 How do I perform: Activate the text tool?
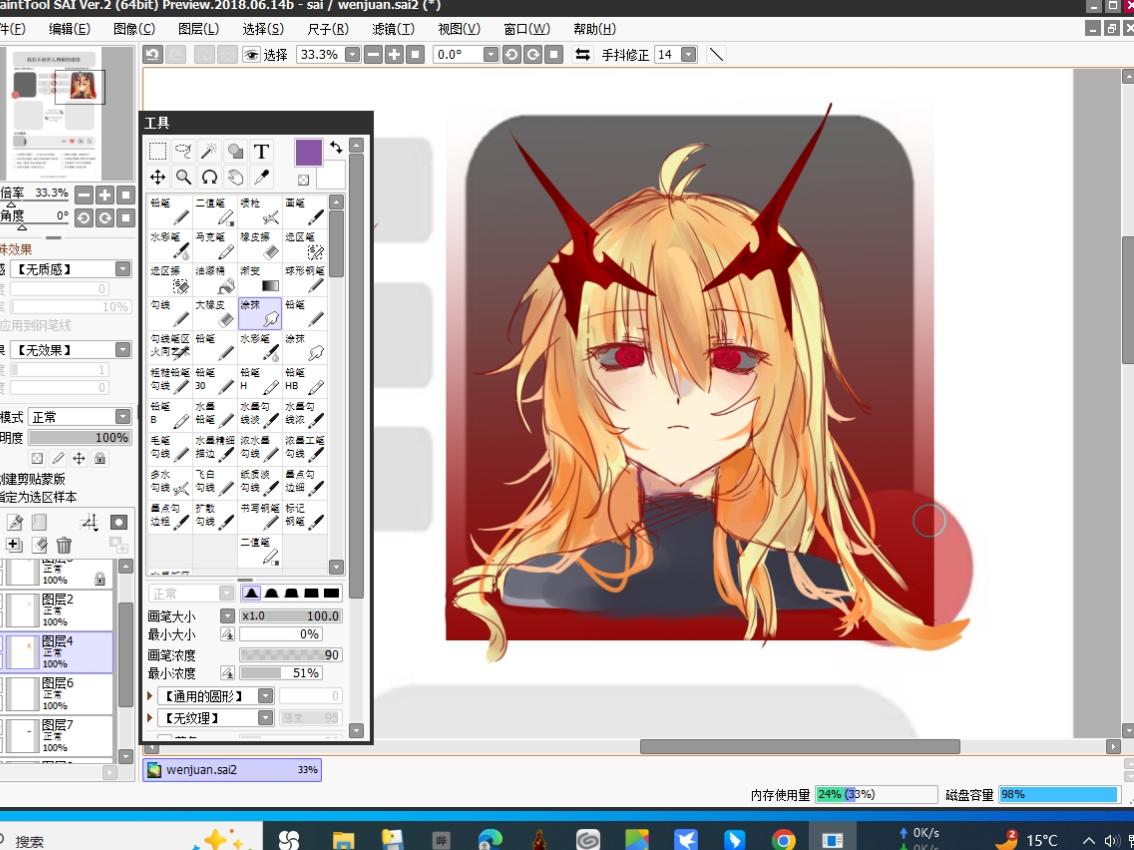click(261, 151)
